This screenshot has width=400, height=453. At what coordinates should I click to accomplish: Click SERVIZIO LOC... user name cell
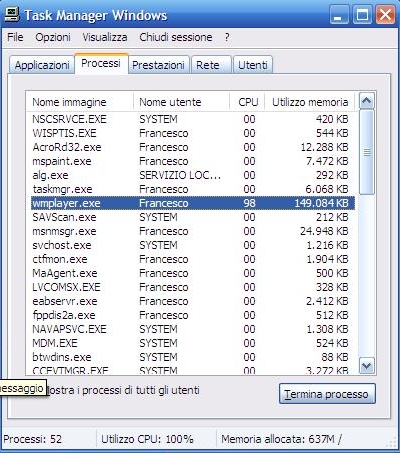point(180,175)
